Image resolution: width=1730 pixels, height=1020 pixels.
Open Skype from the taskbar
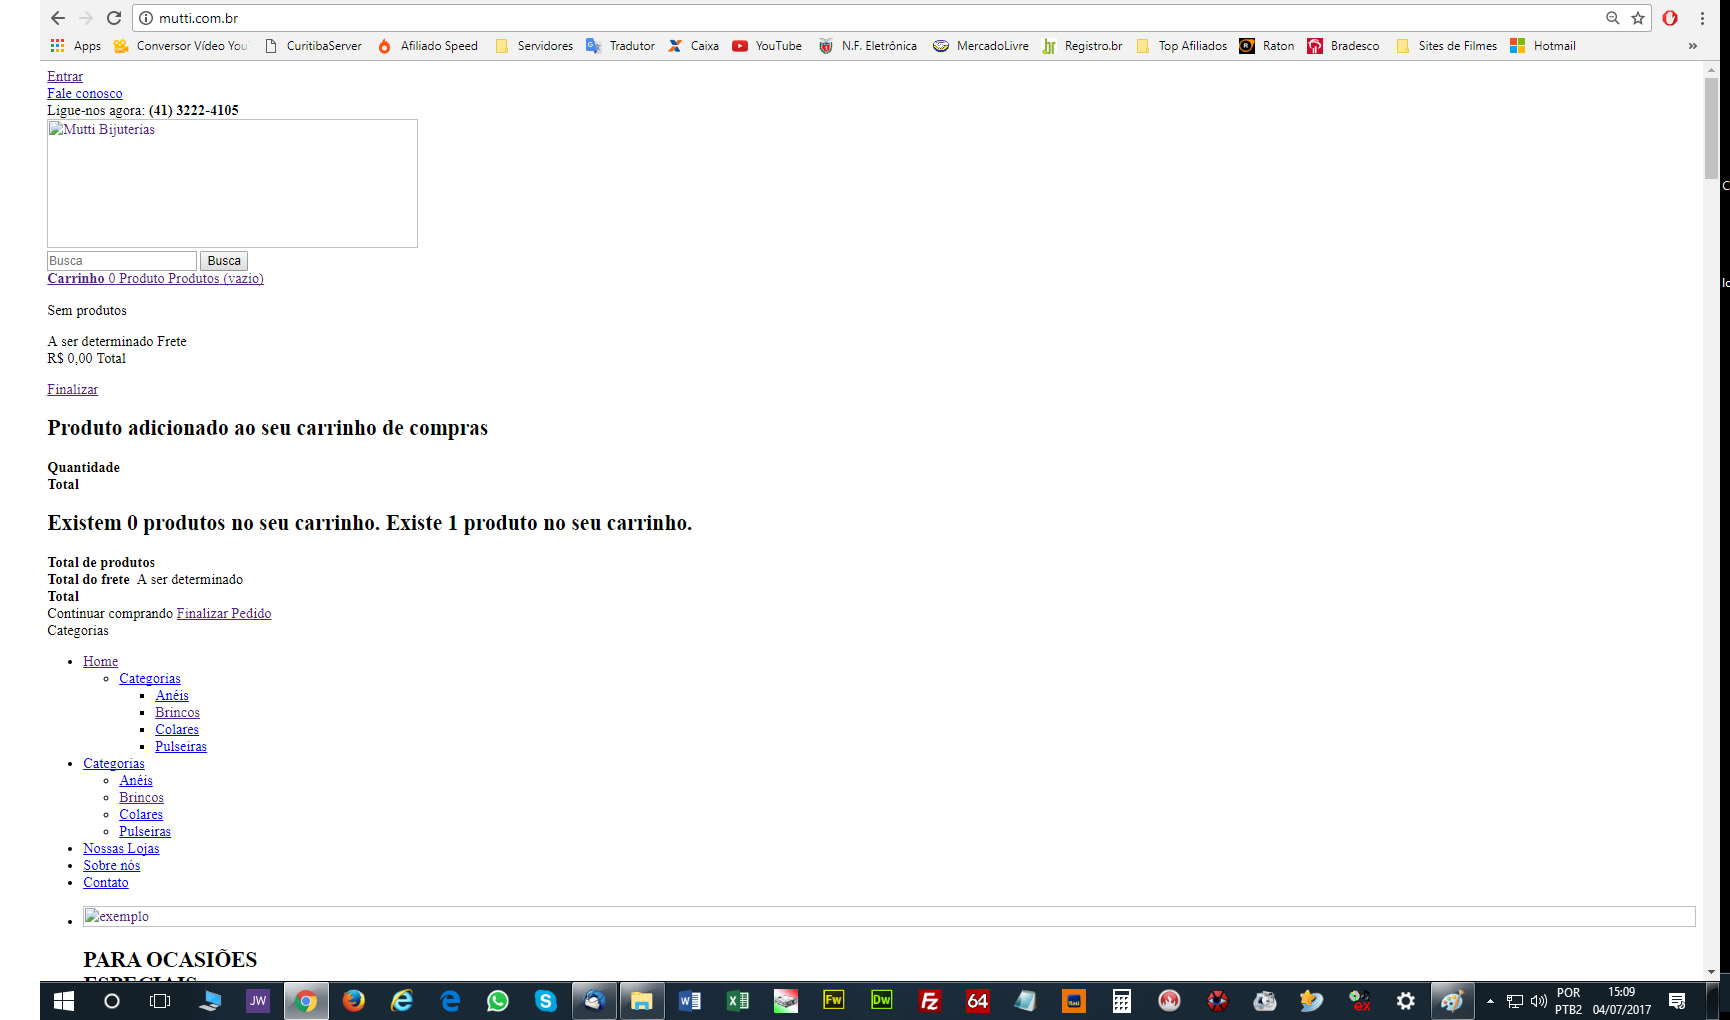pos(546,1001)
